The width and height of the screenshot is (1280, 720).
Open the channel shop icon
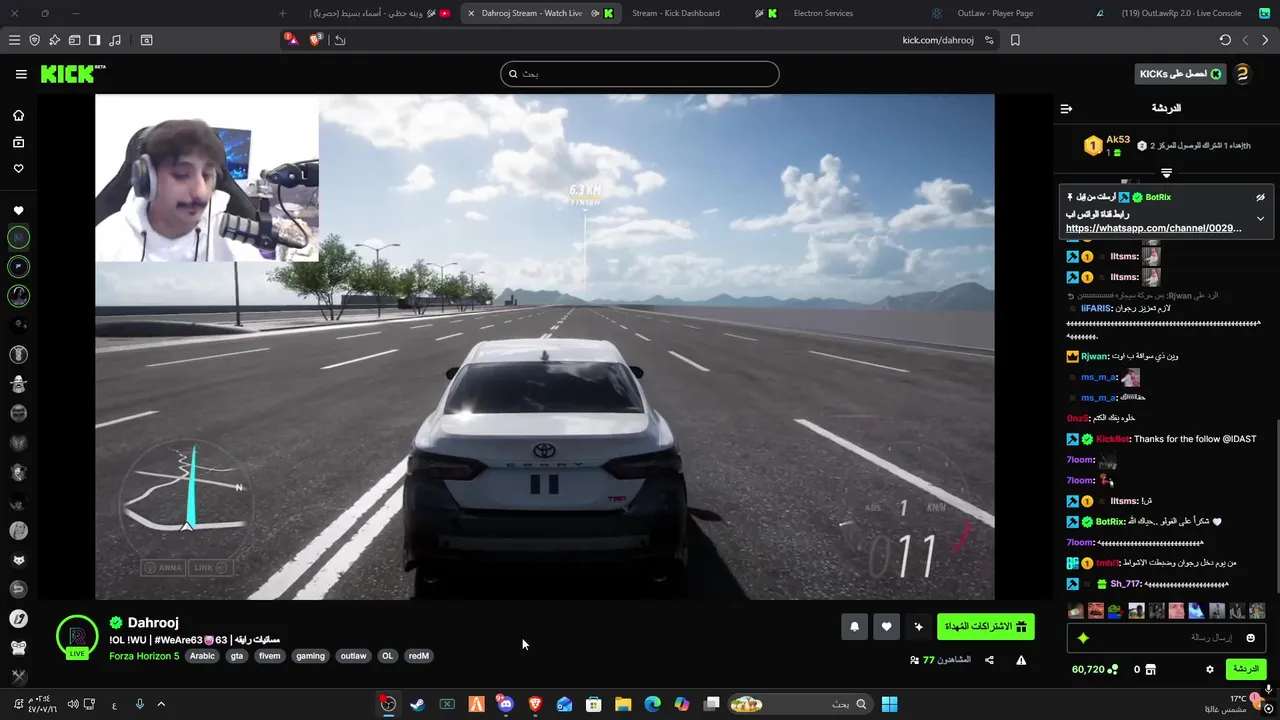(1150, 669)
